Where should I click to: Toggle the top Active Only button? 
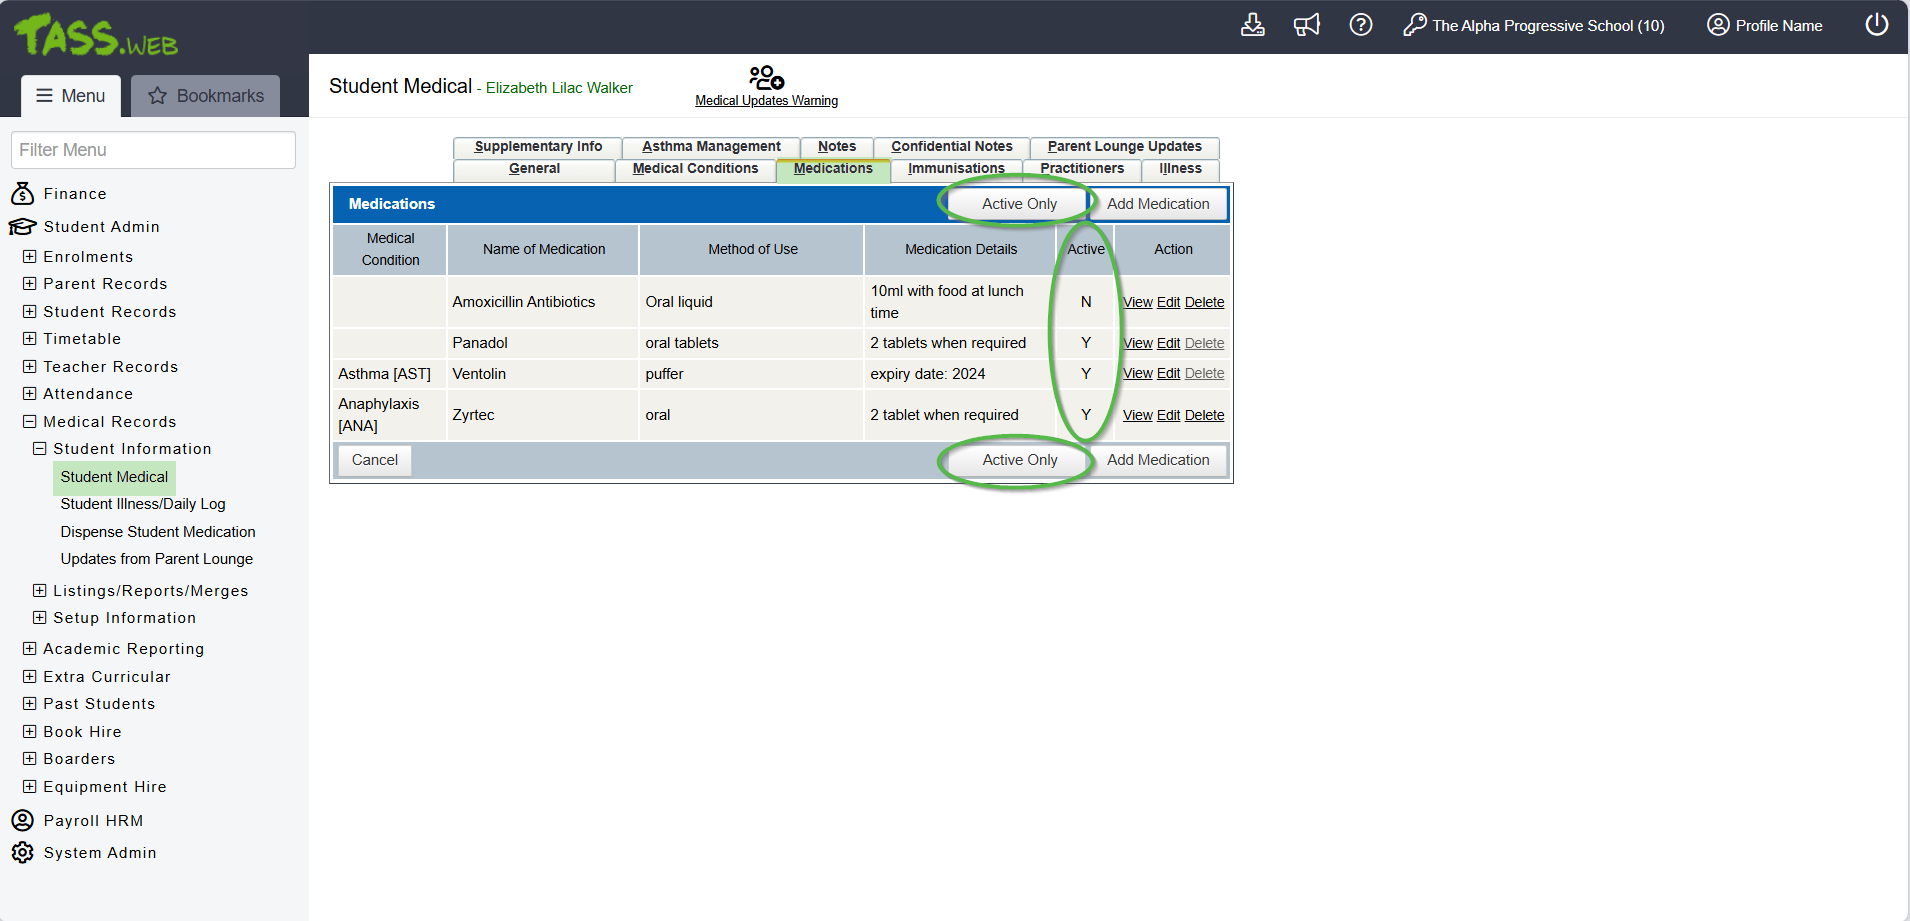[x=1018, y=204]
